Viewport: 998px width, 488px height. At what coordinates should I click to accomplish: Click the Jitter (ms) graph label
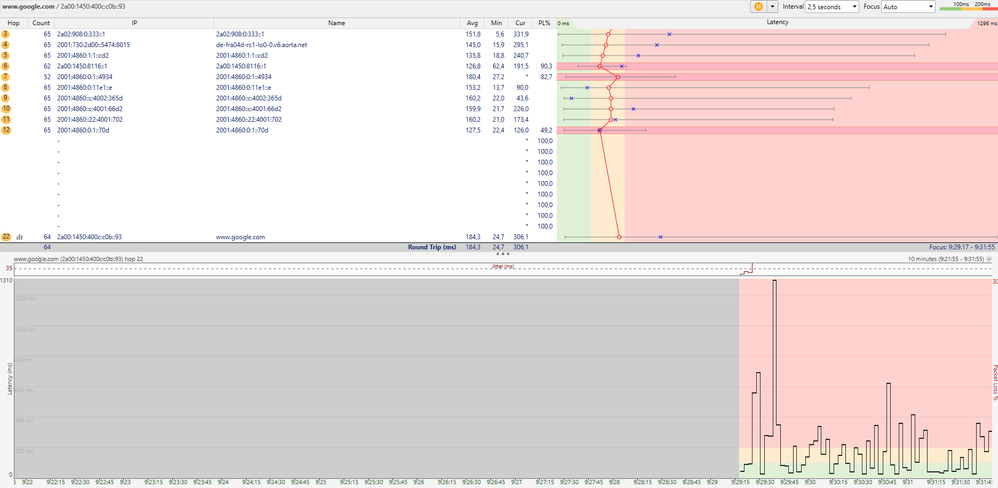[x=503, y=266]
